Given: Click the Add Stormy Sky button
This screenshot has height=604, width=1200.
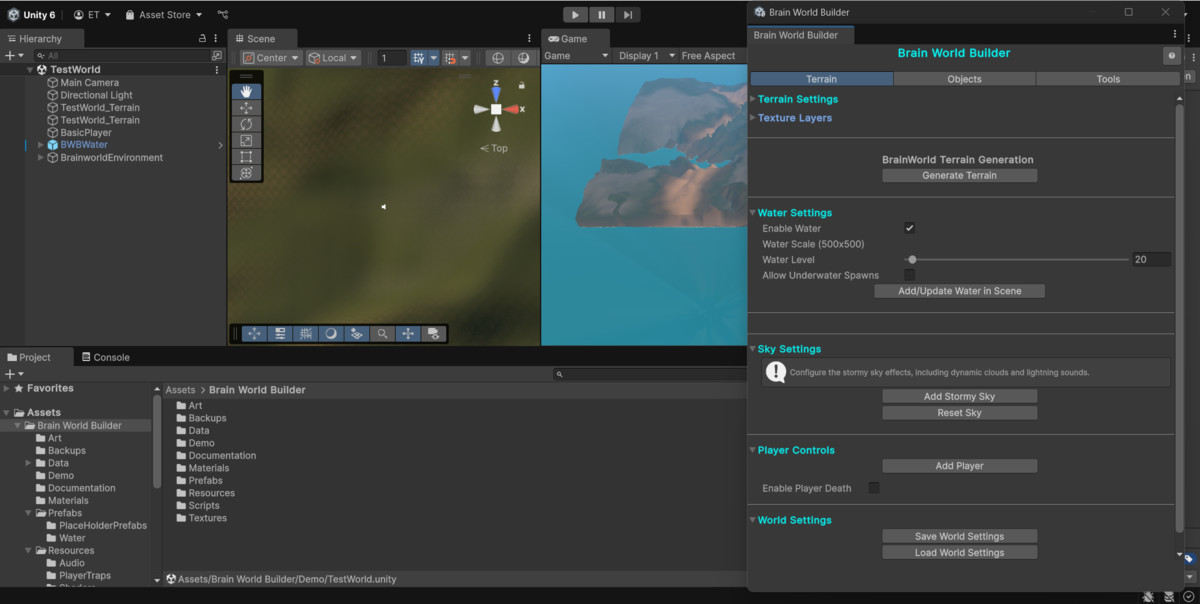Looking at the screenshot, I should click(x=959, y=396).
